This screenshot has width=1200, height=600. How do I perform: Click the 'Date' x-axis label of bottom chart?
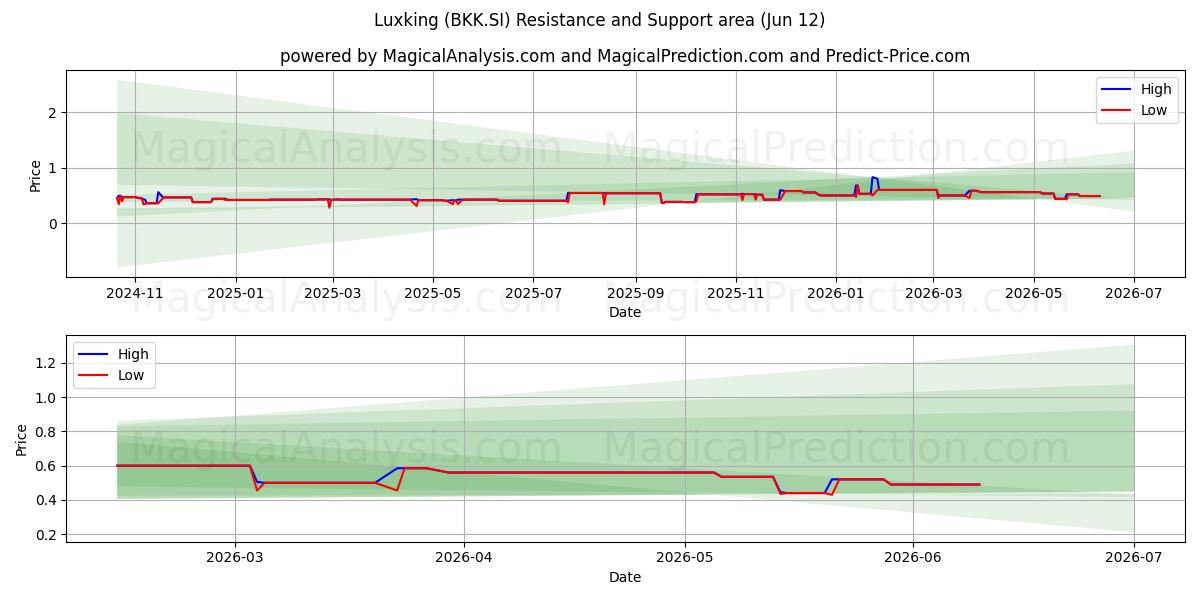pyautogui.click(x=625, y=577)
